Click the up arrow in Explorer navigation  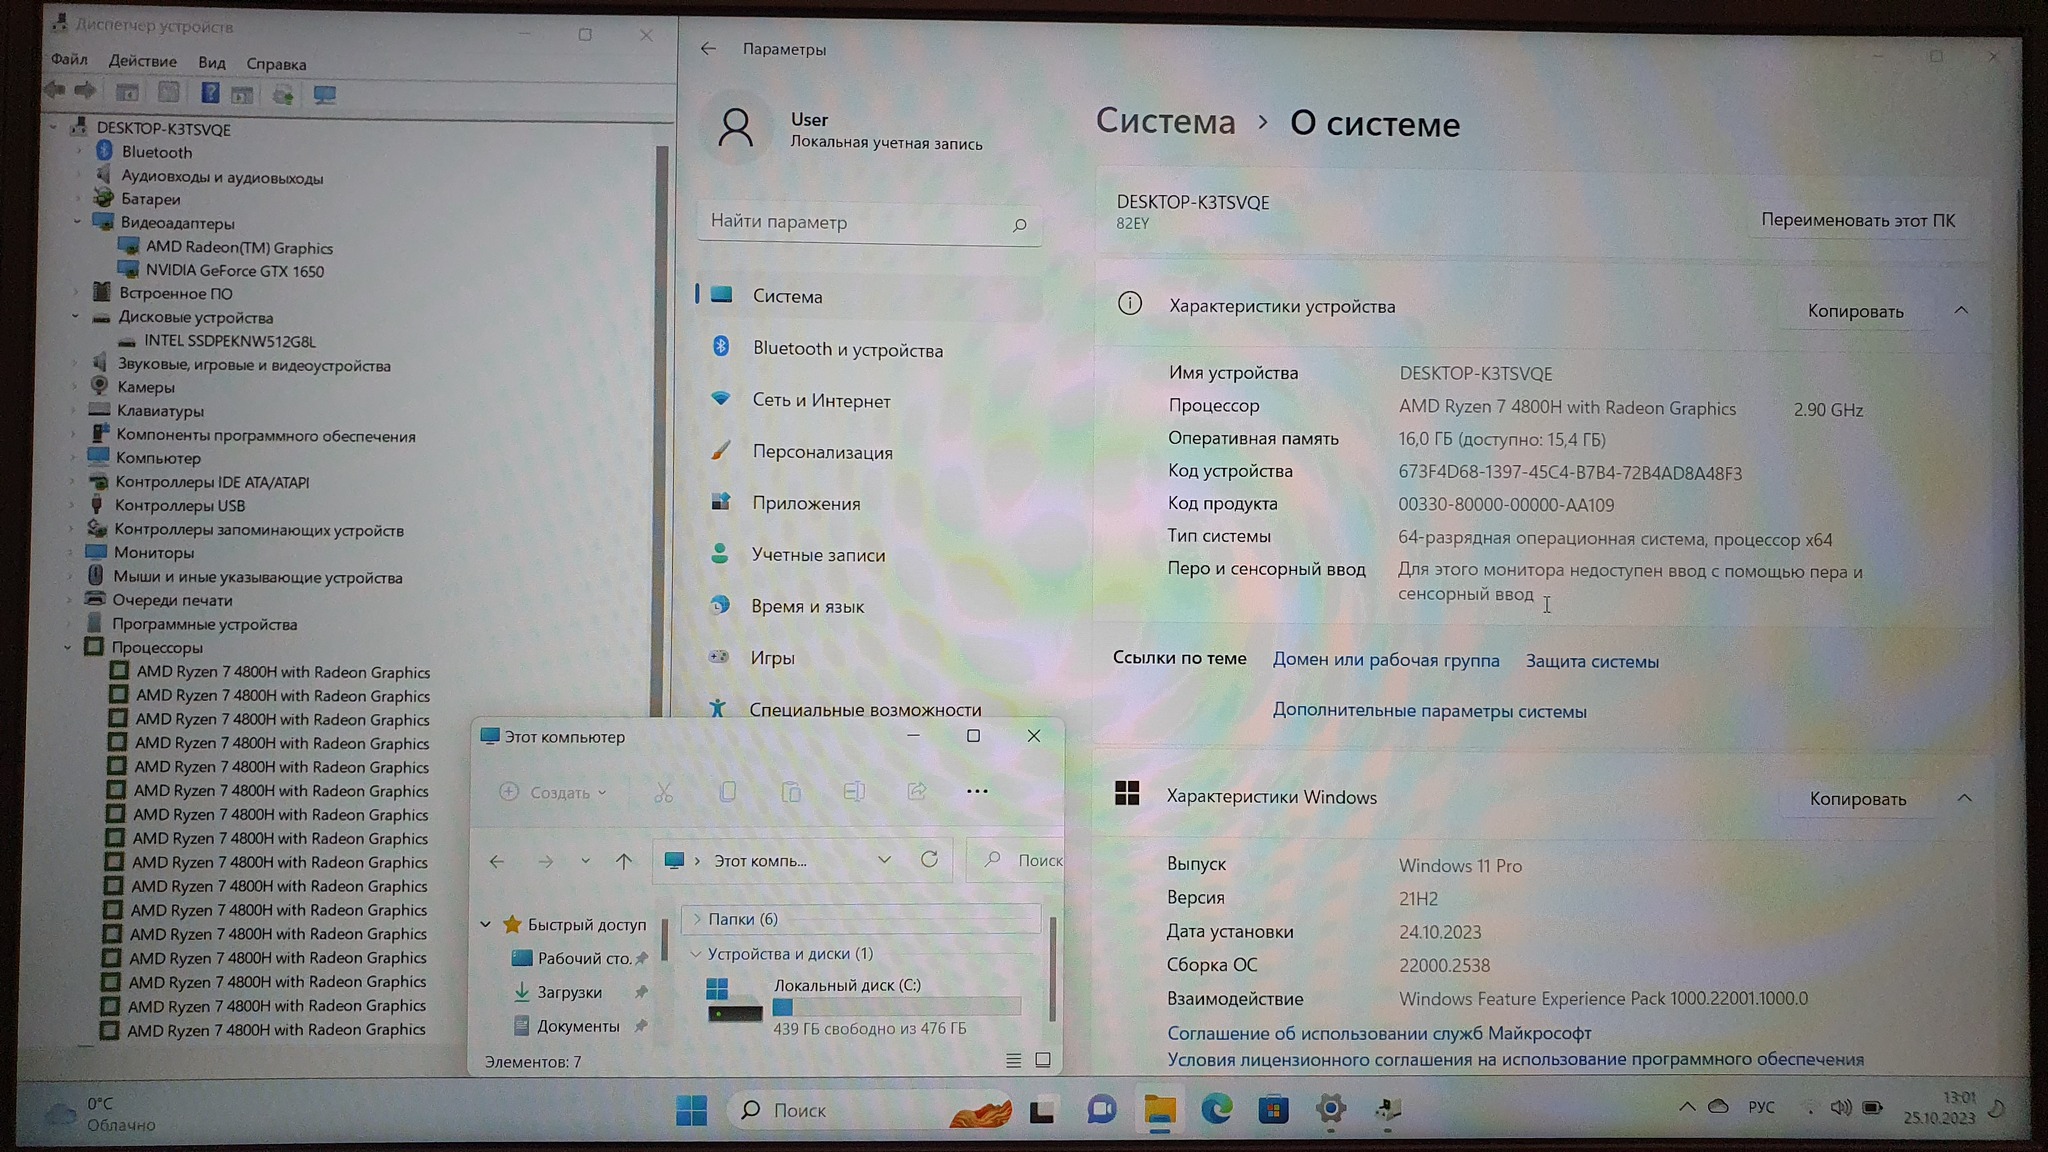(624, 861)
